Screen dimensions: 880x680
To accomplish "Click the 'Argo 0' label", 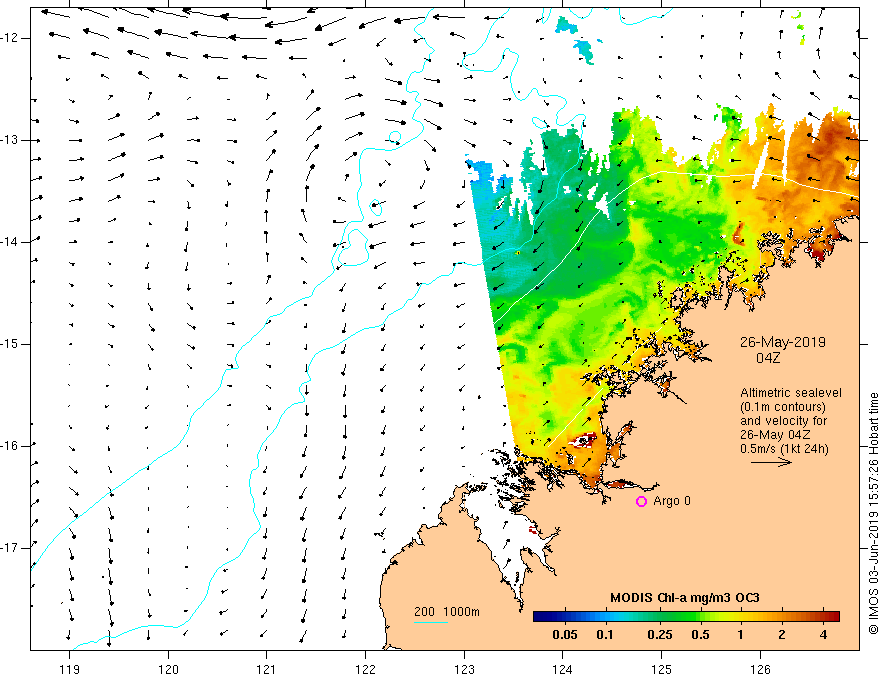I will coord(672,500).
